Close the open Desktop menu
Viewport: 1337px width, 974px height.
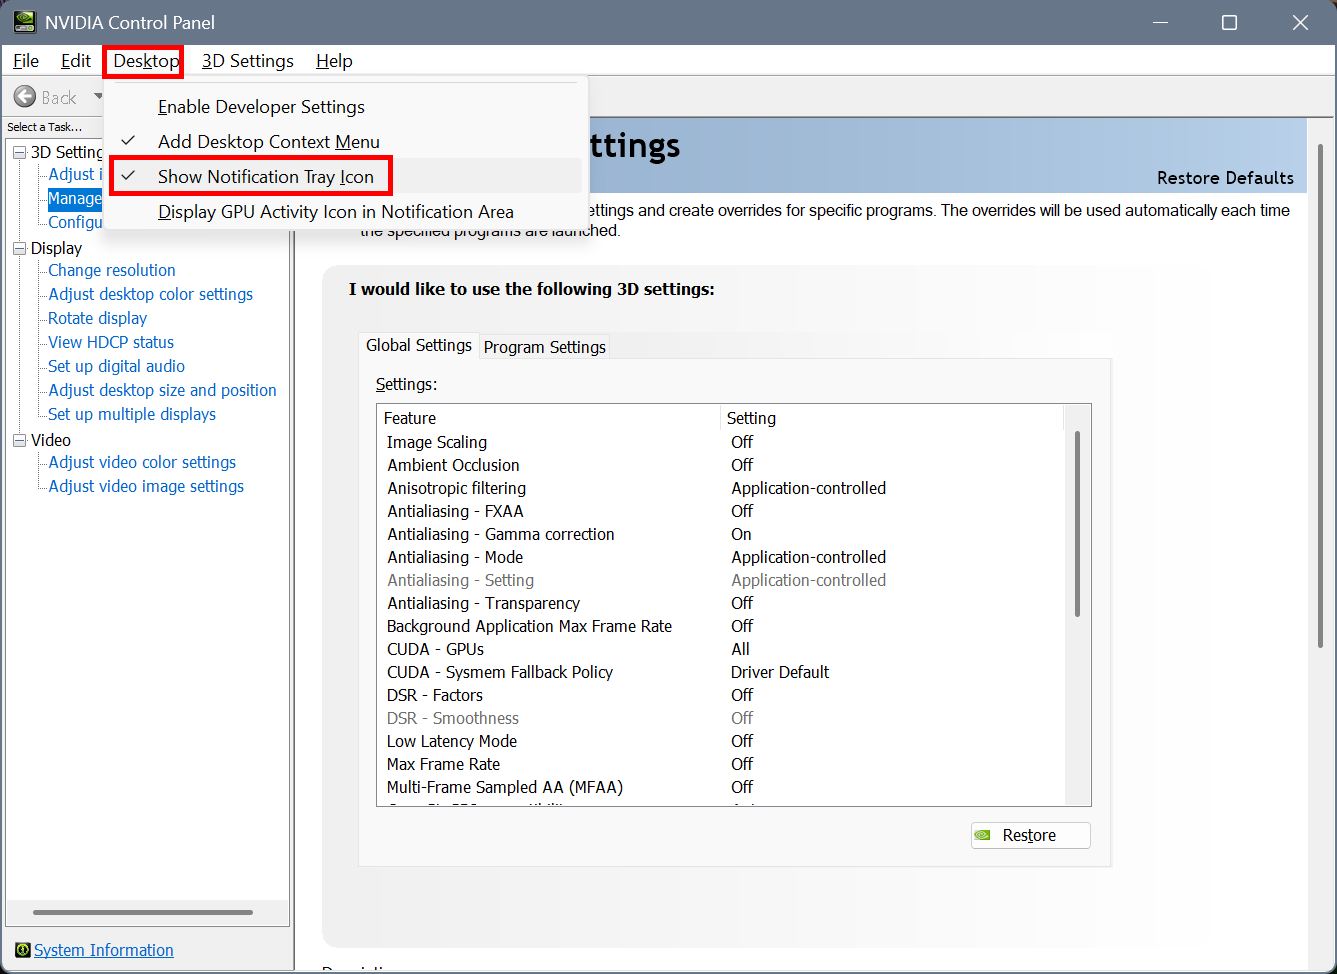tap(145, 61)
